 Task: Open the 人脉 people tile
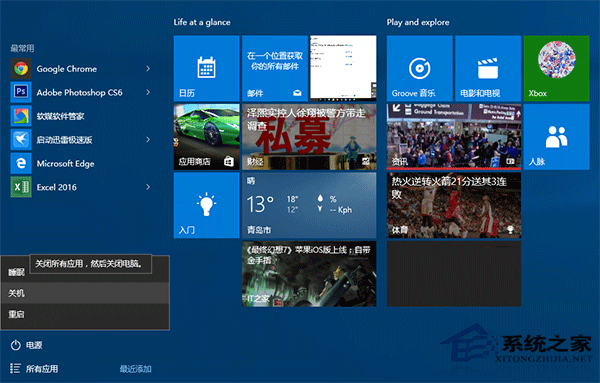click(556, 137)
